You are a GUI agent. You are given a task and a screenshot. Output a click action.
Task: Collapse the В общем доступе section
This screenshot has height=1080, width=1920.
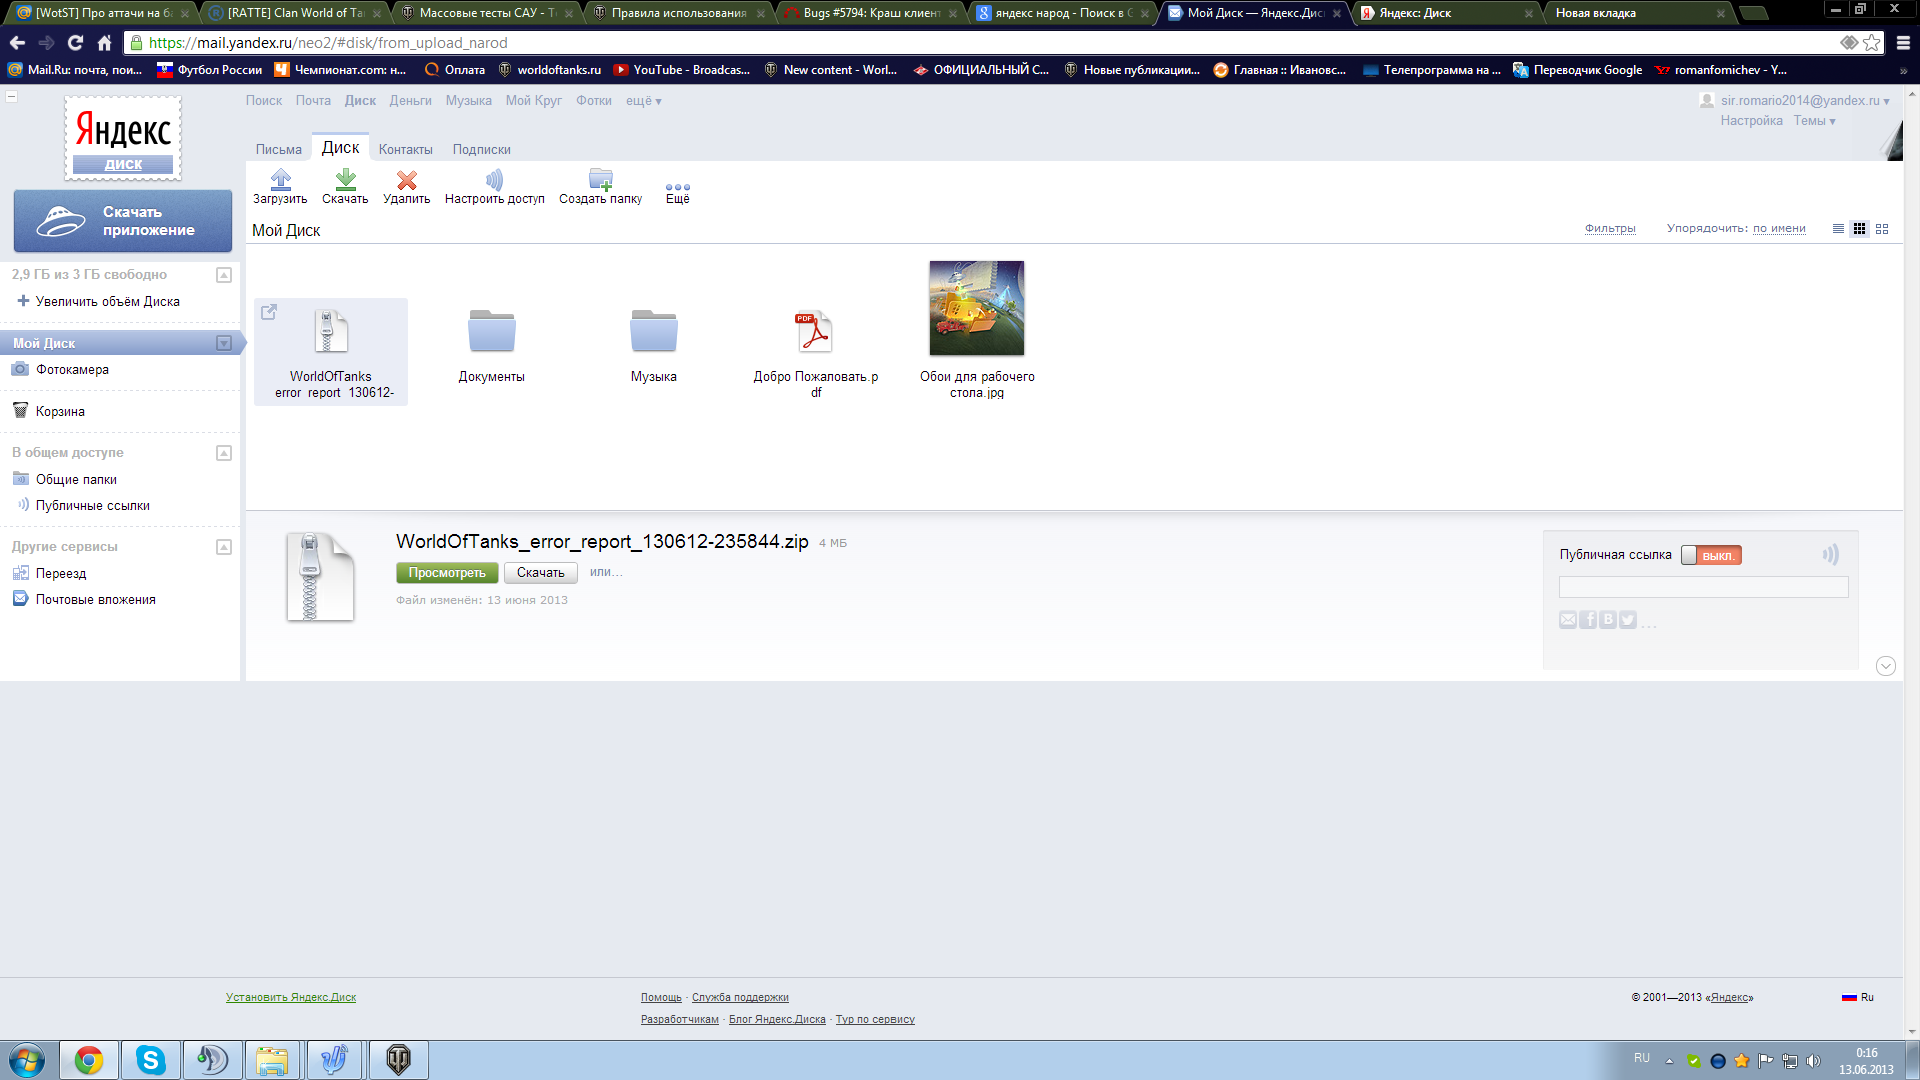coord(224,453)
